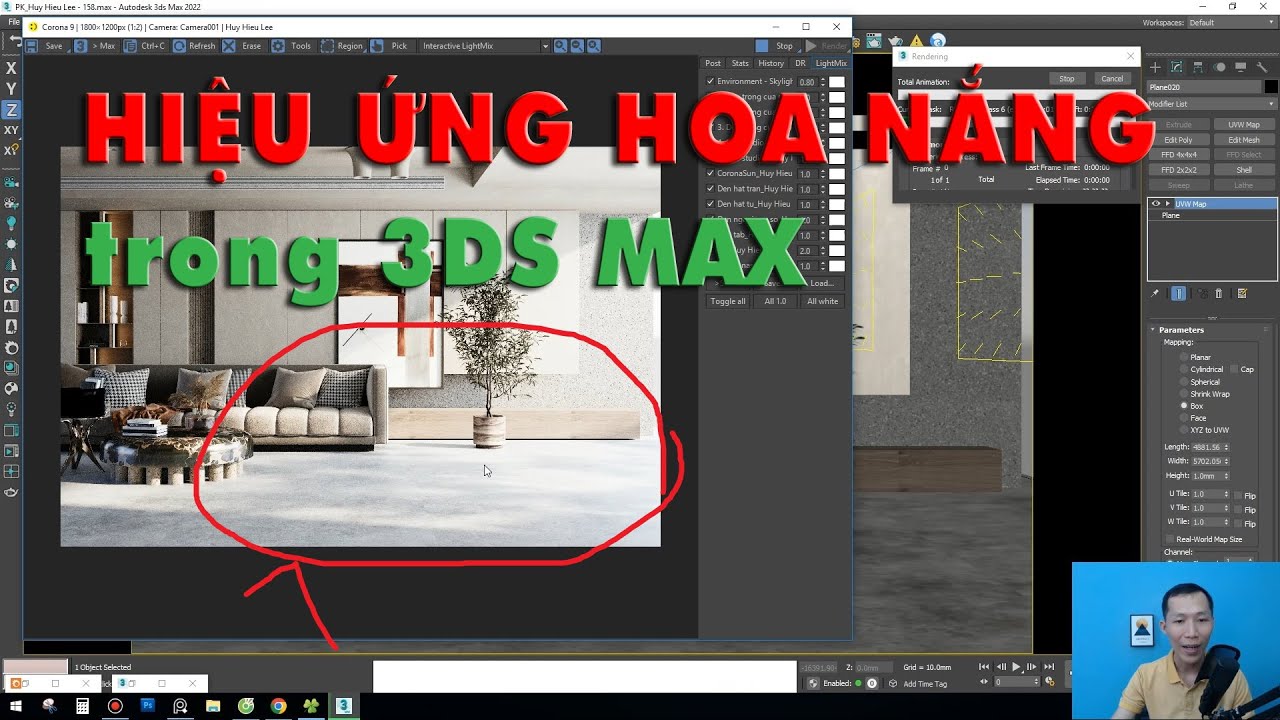This screenshot has height=720, width=1280.
Task: Restrict transform to the Y axis
Action: click(x=11, y=89)
